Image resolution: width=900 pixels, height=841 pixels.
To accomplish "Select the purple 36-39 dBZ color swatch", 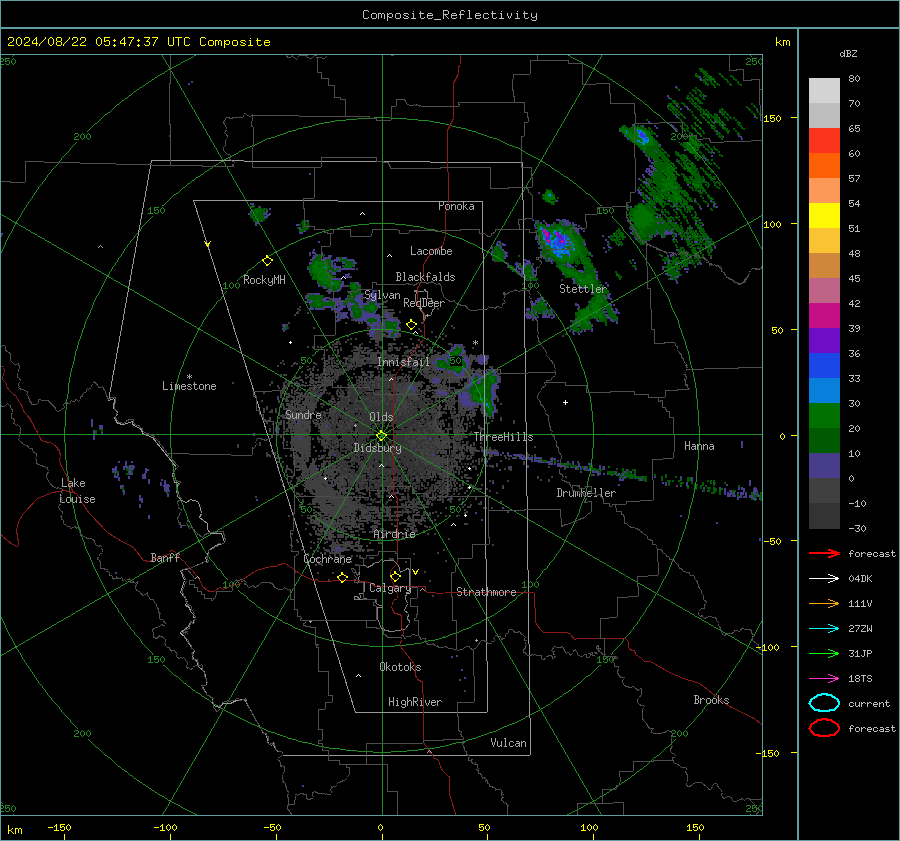I will 824,340.
